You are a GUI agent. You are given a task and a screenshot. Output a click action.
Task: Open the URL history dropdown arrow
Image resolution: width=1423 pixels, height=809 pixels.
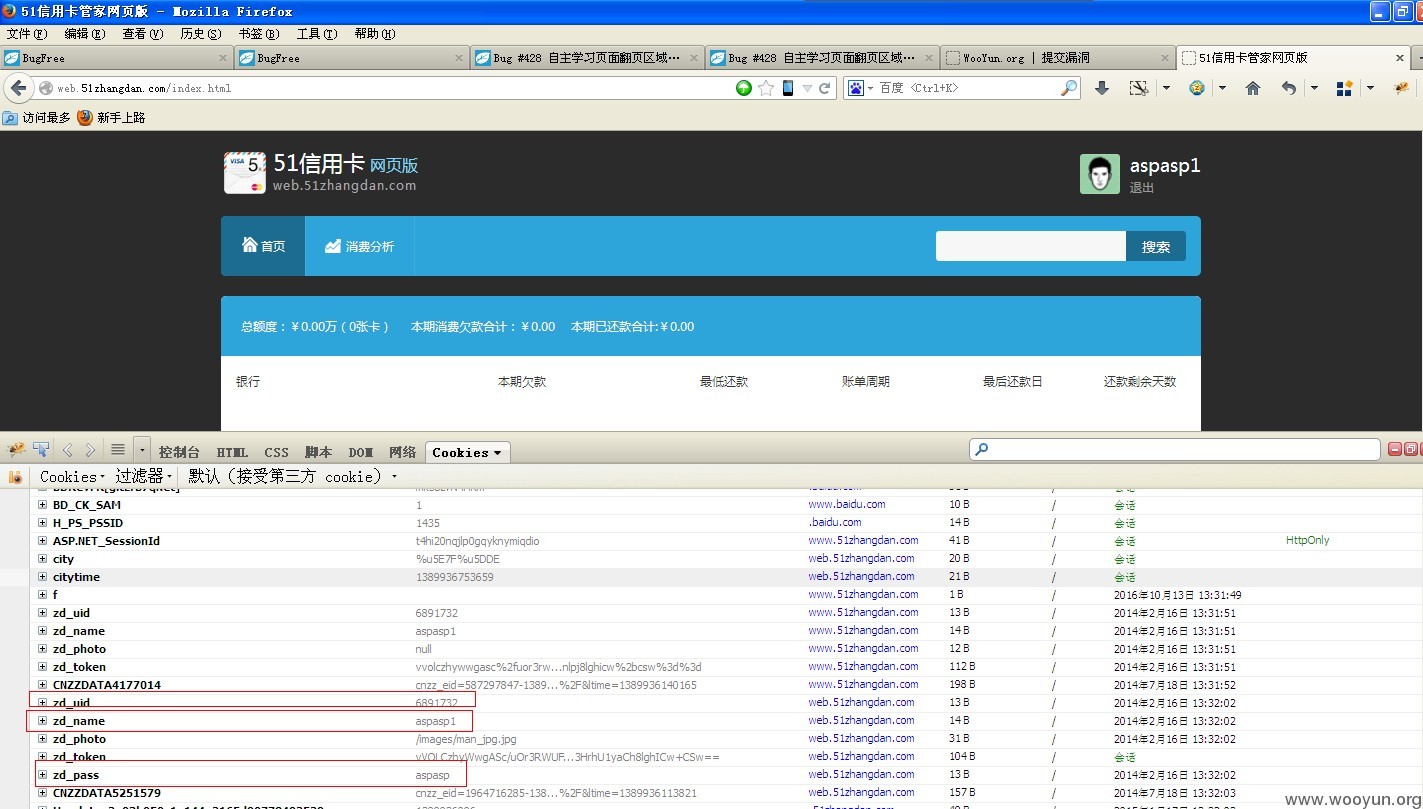pyautogui.click(x=808, y=88)
